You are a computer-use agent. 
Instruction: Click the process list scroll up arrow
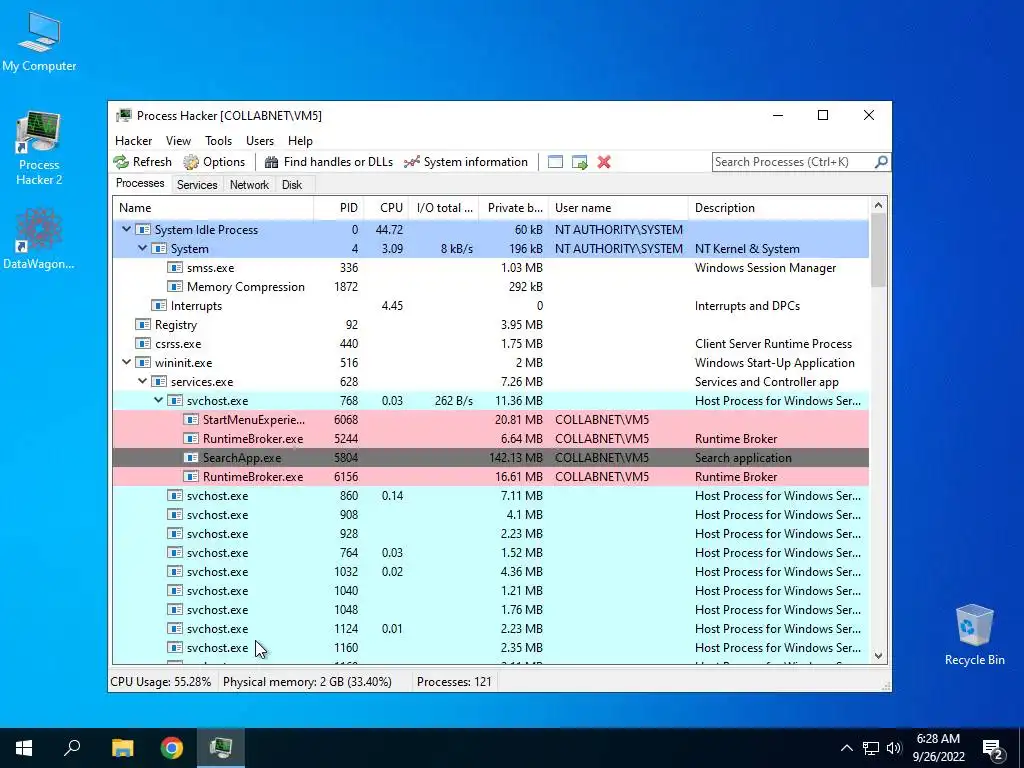878,205
